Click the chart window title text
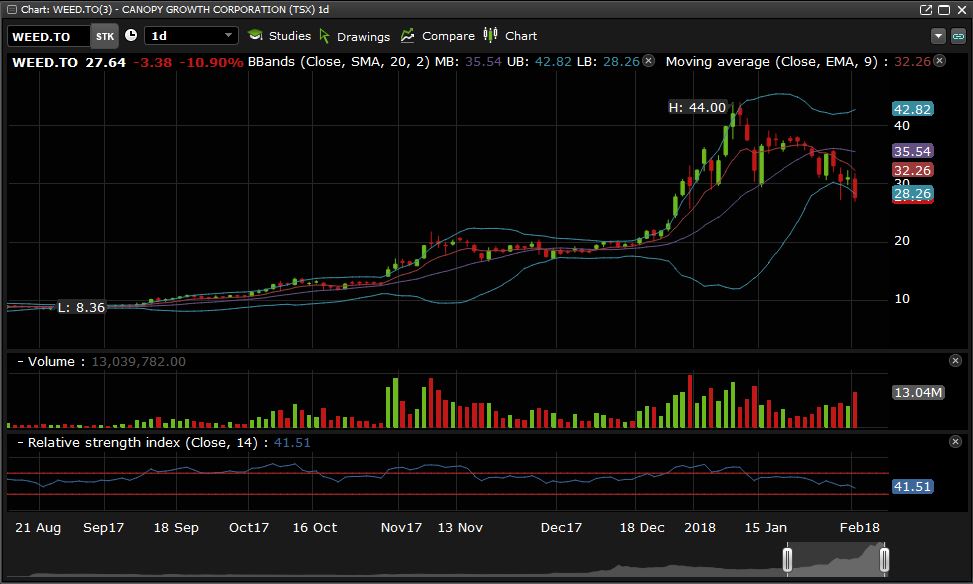This screenshot has width=973, height=584. 175,9
